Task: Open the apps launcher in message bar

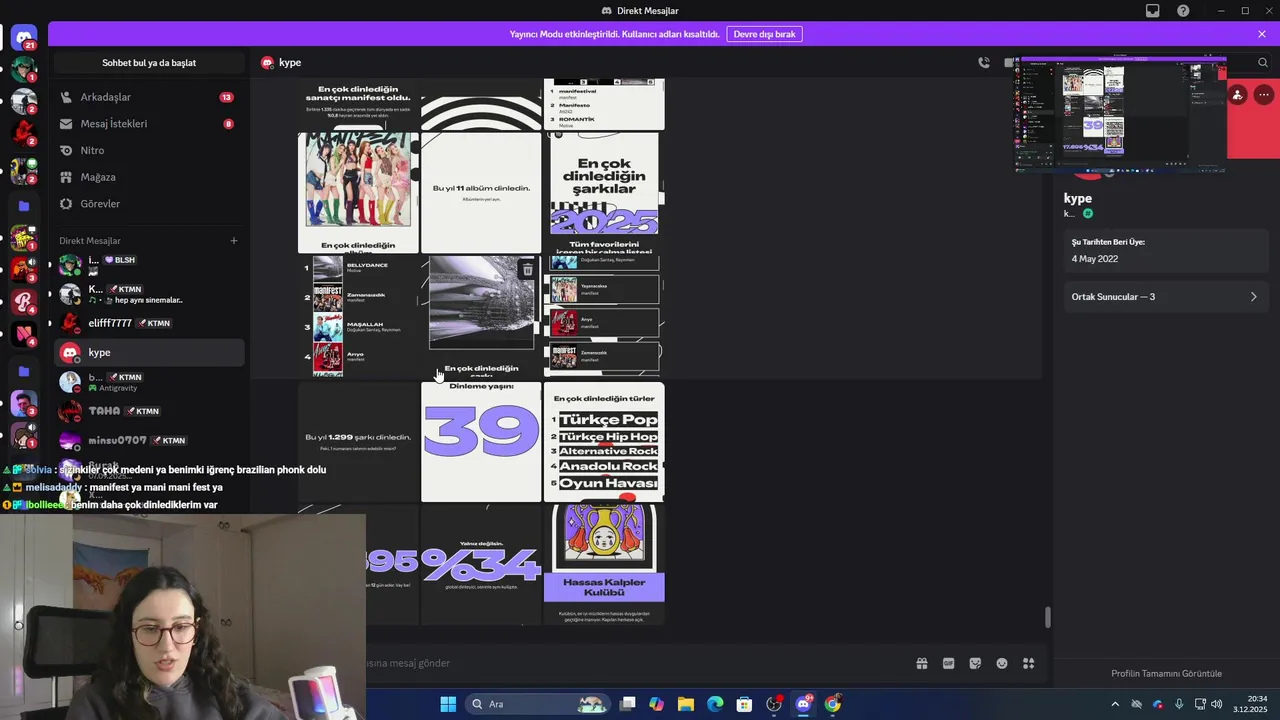Action: coord(1028,663)
